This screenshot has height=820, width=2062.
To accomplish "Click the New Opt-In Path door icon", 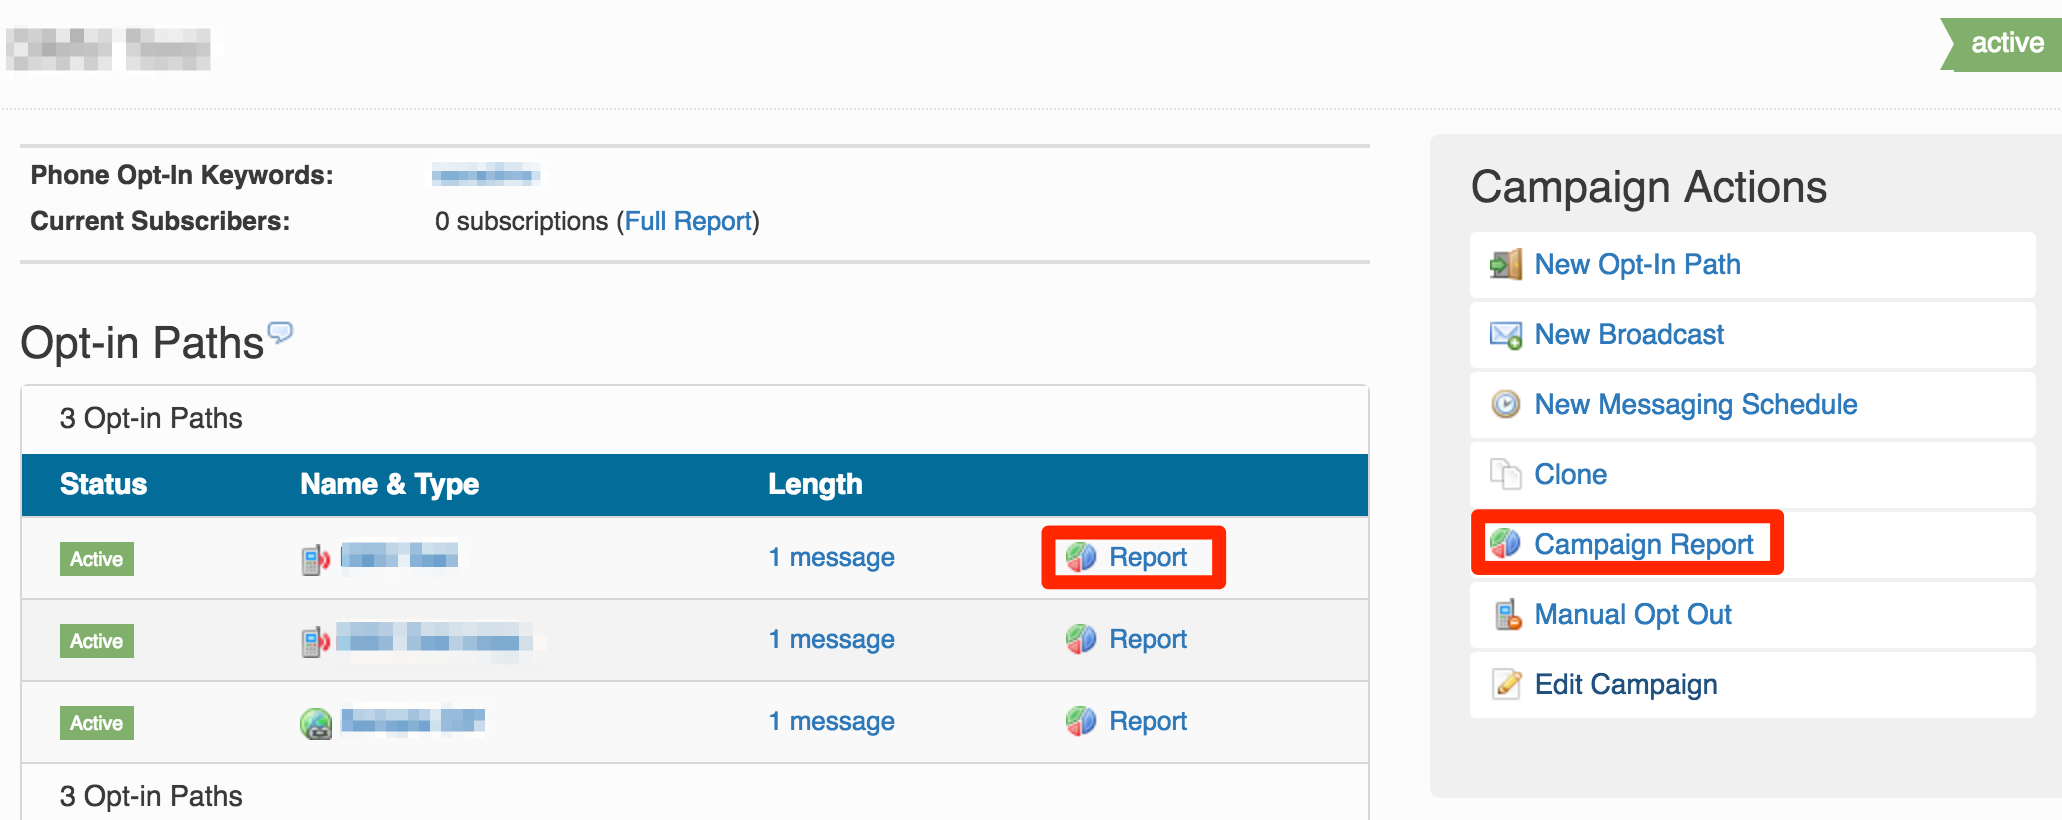I will pyautogui.click(x=1505, y=265).
